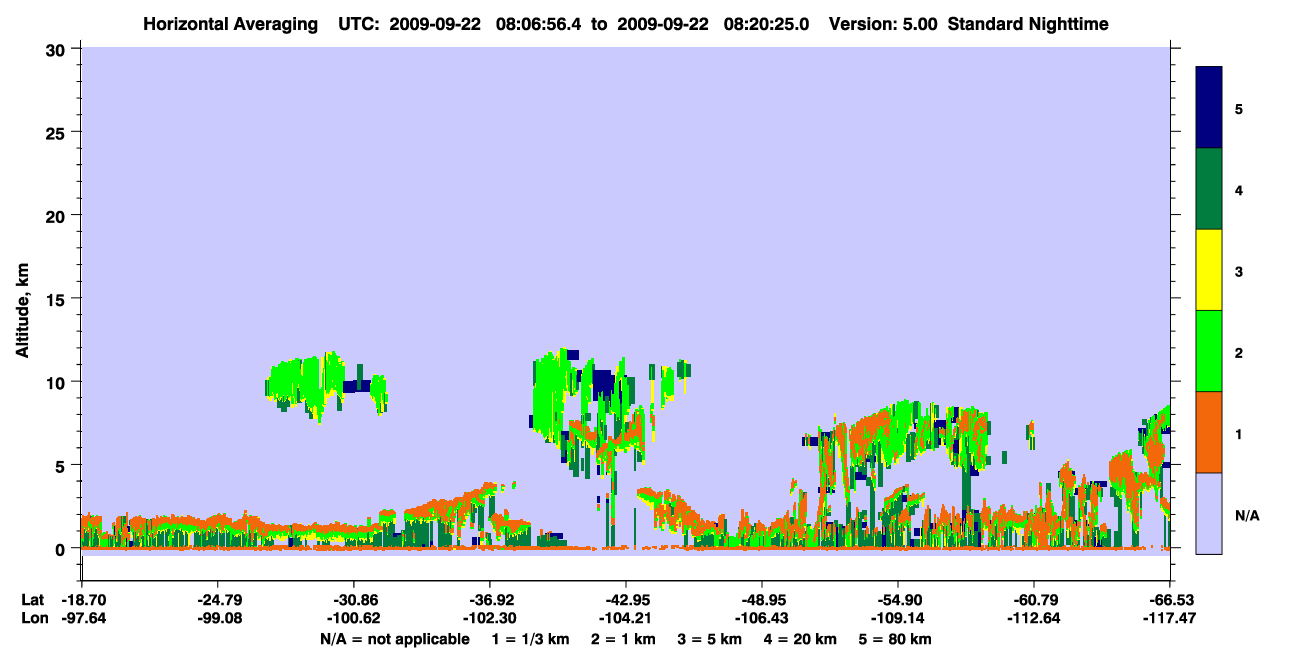
Task: Click the bright green color bar segment 2
Action: tap(1209, 351)
